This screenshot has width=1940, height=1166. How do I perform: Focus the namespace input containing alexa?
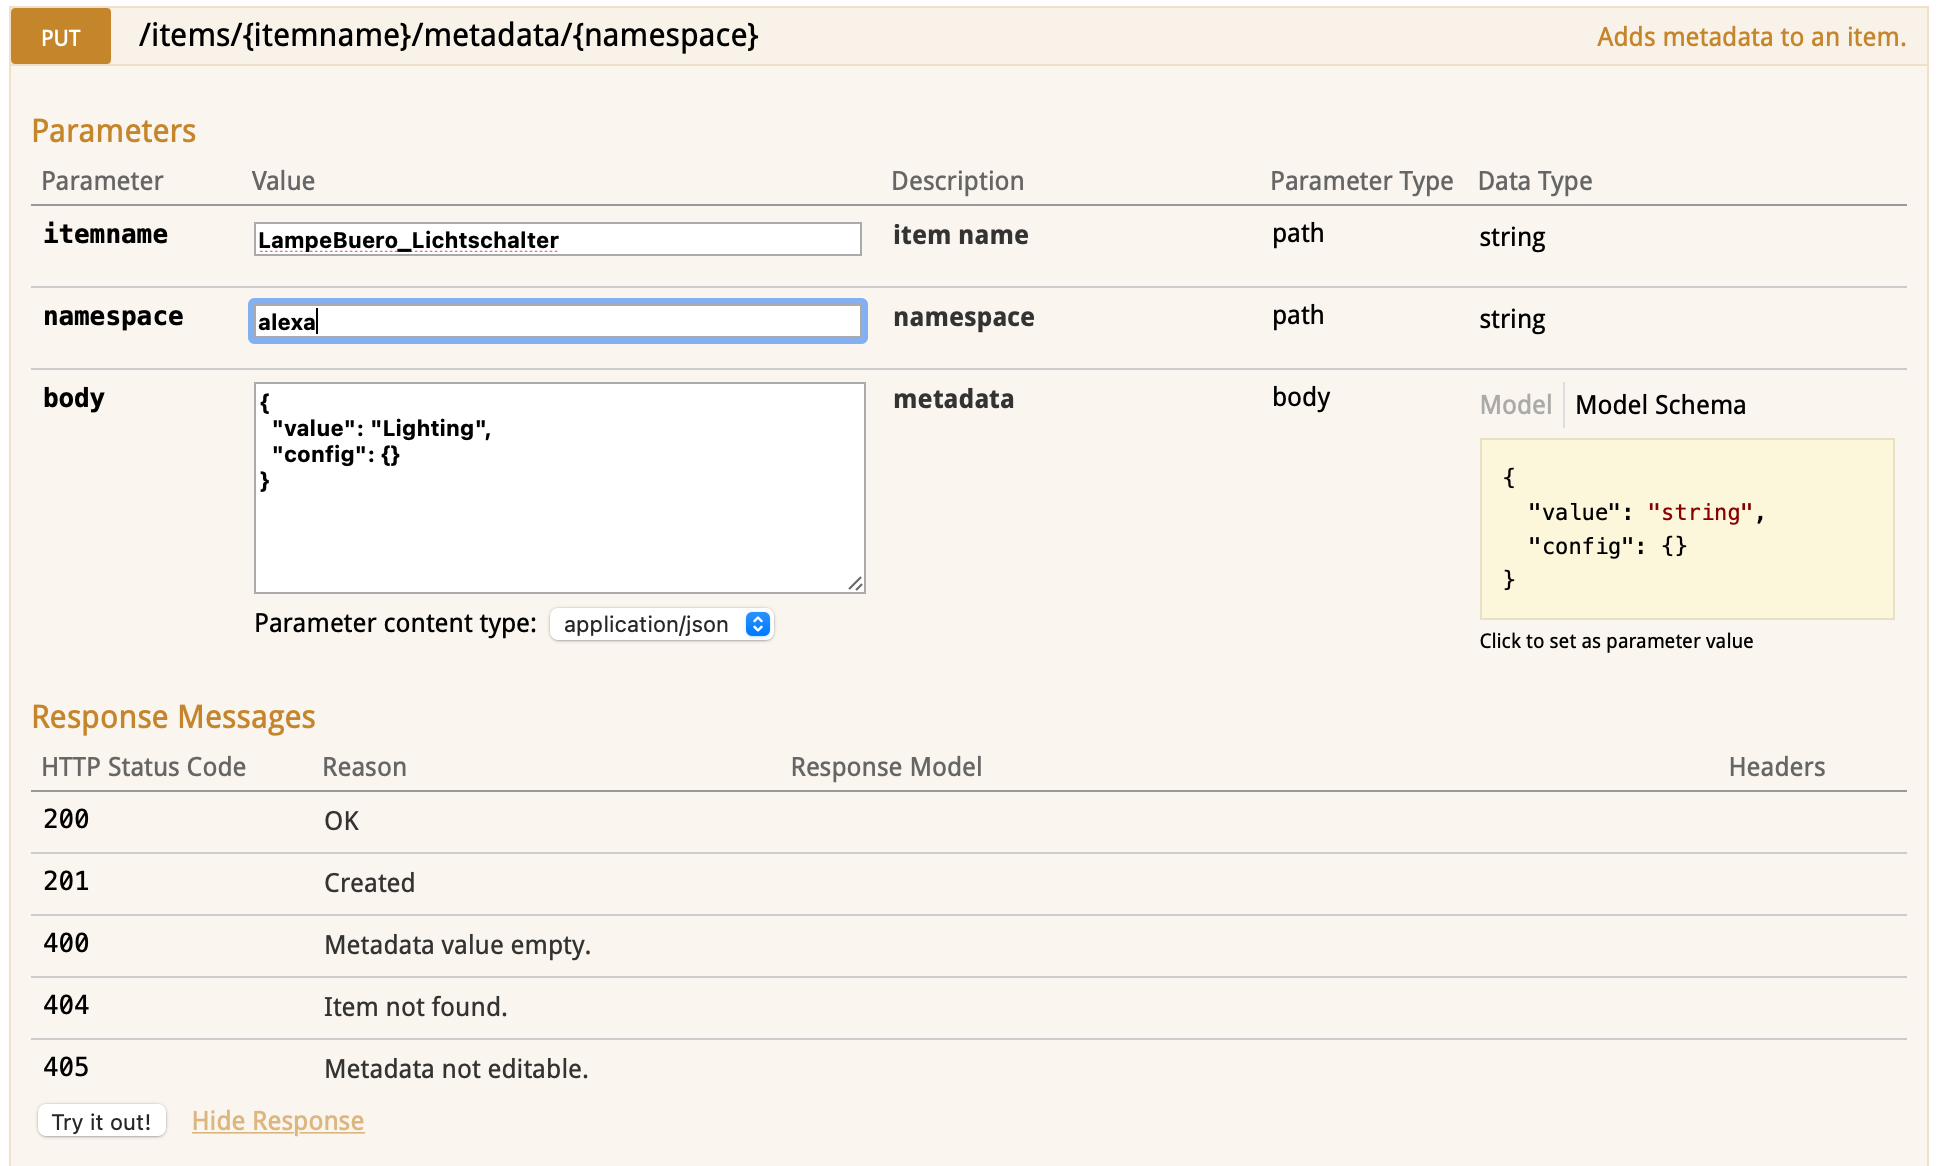pyautogui.click(x=557, y=321)
